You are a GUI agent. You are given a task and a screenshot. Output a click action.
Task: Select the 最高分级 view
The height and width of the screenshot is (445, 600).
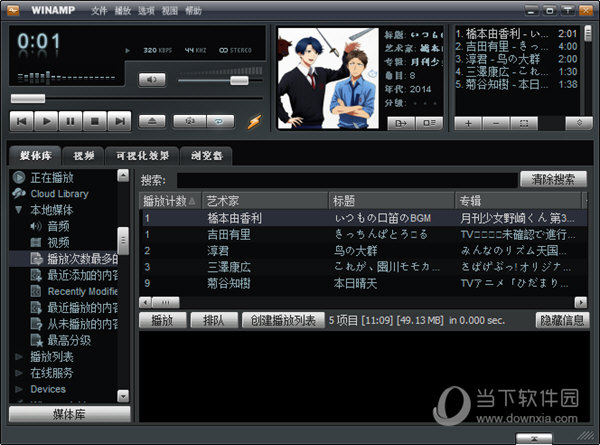[61, 340]
